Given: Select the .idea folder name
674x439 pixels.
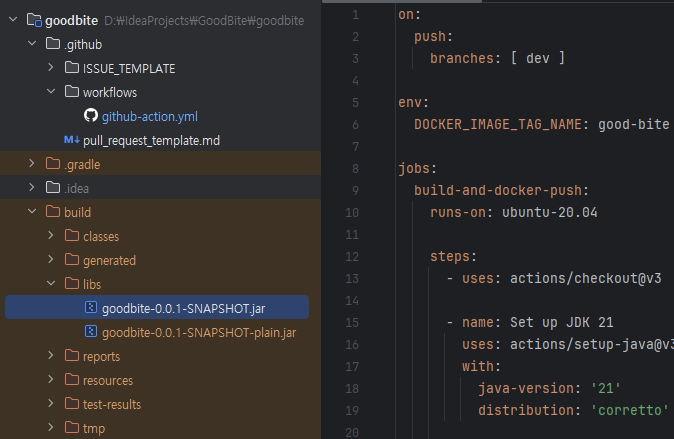Looking at the screenshot, I should [x=77, y=188].
